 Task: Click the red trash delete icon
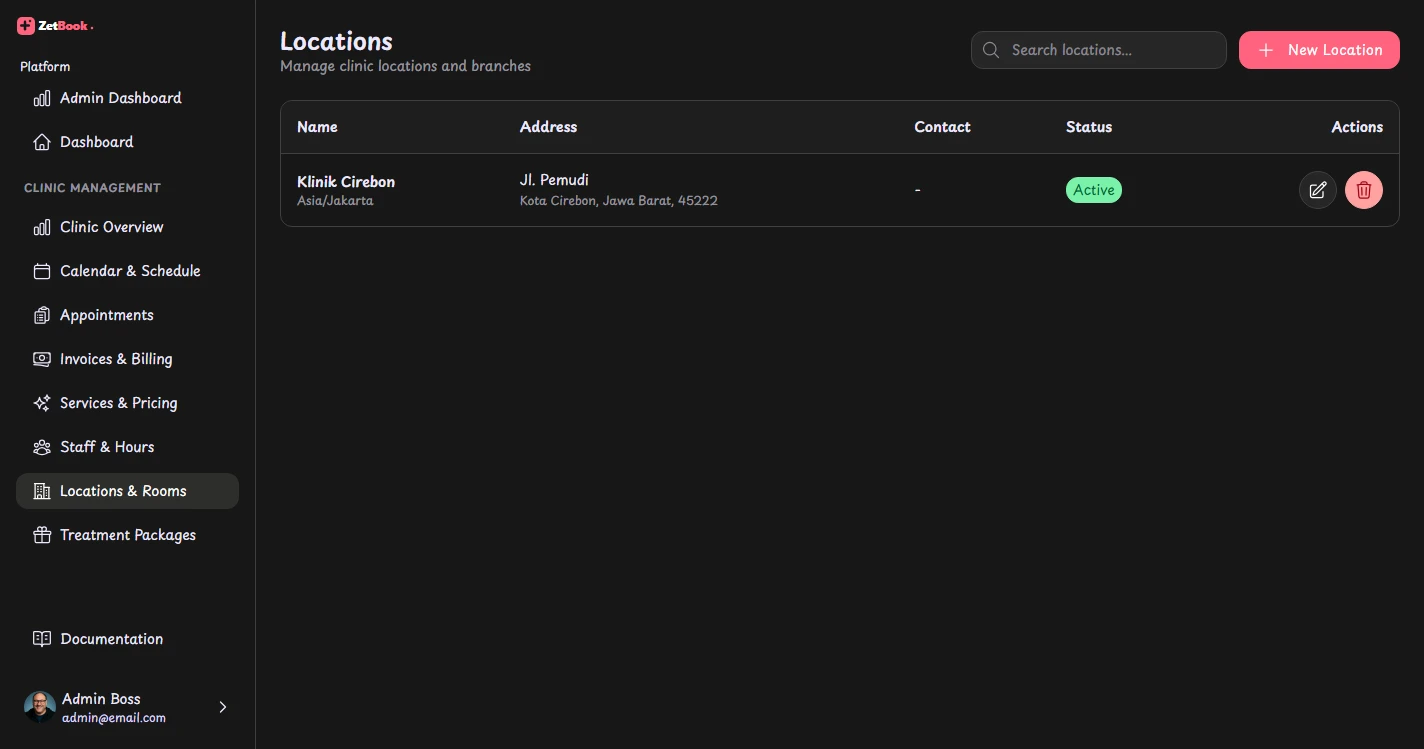(1363, 190)
